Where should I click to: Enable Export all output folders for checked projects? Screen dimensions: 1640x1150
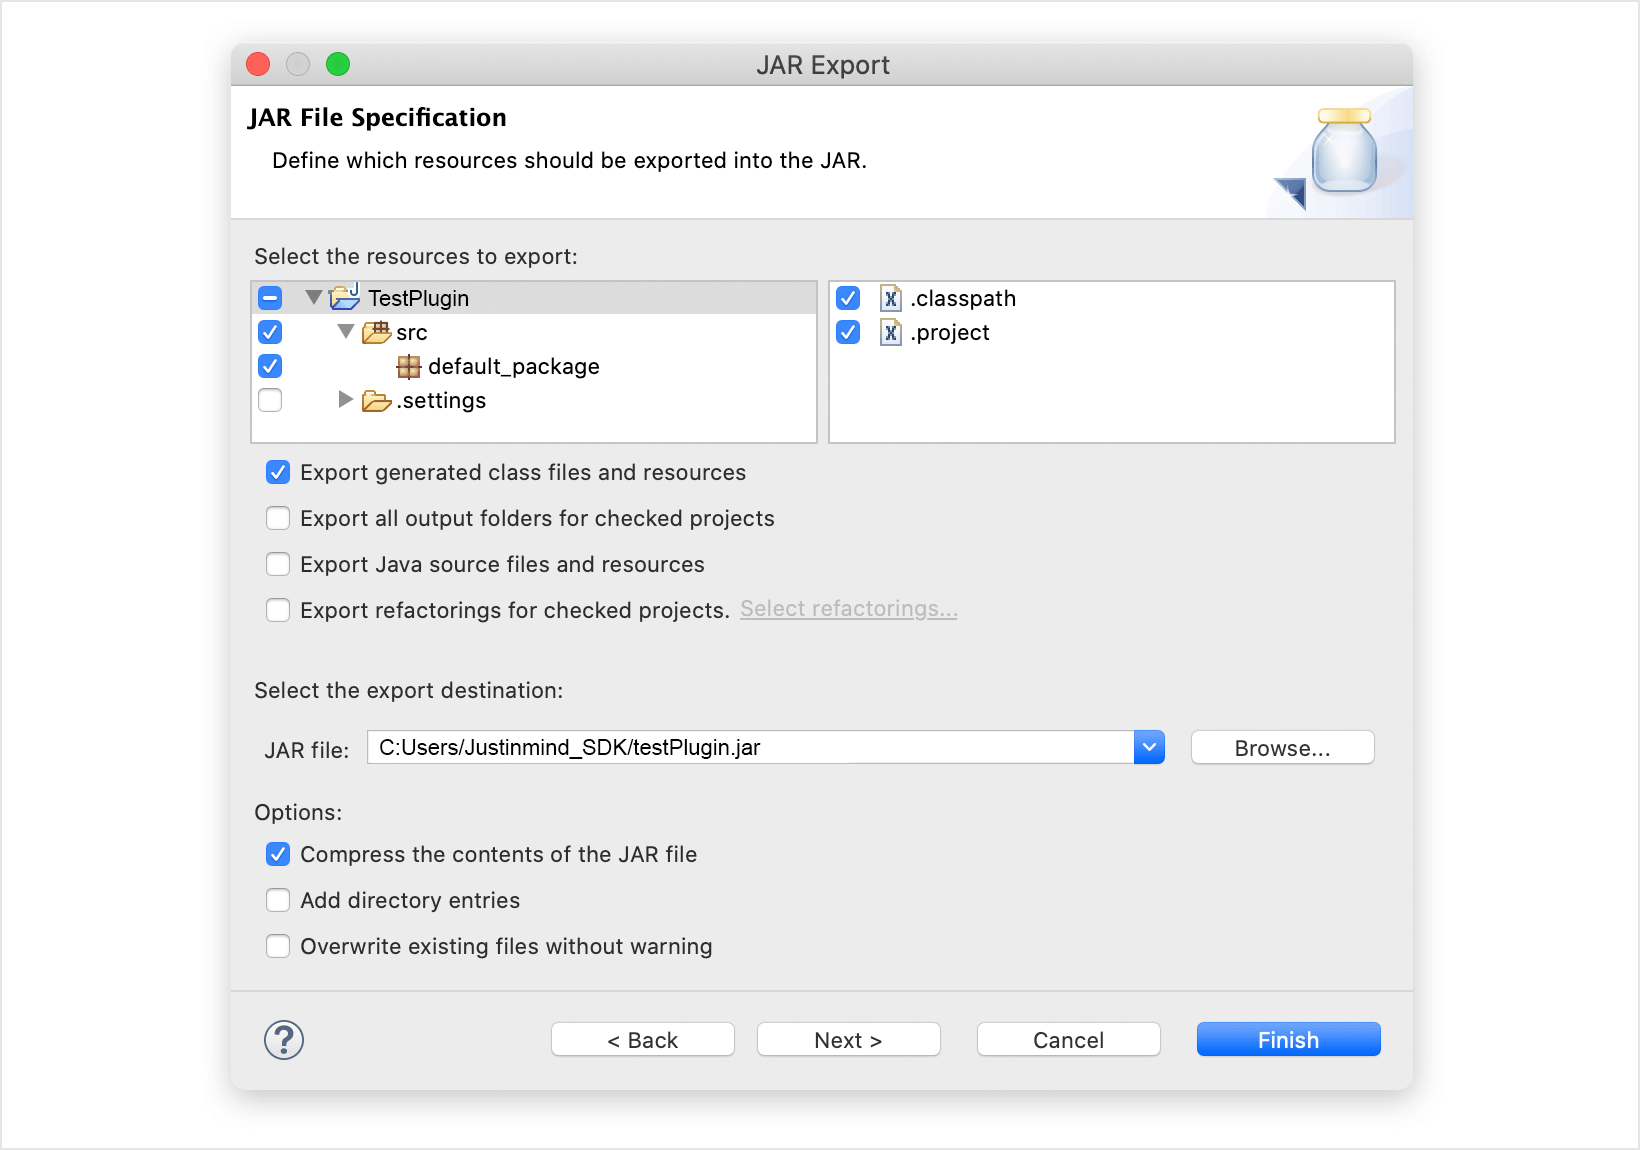click(278, 518)
